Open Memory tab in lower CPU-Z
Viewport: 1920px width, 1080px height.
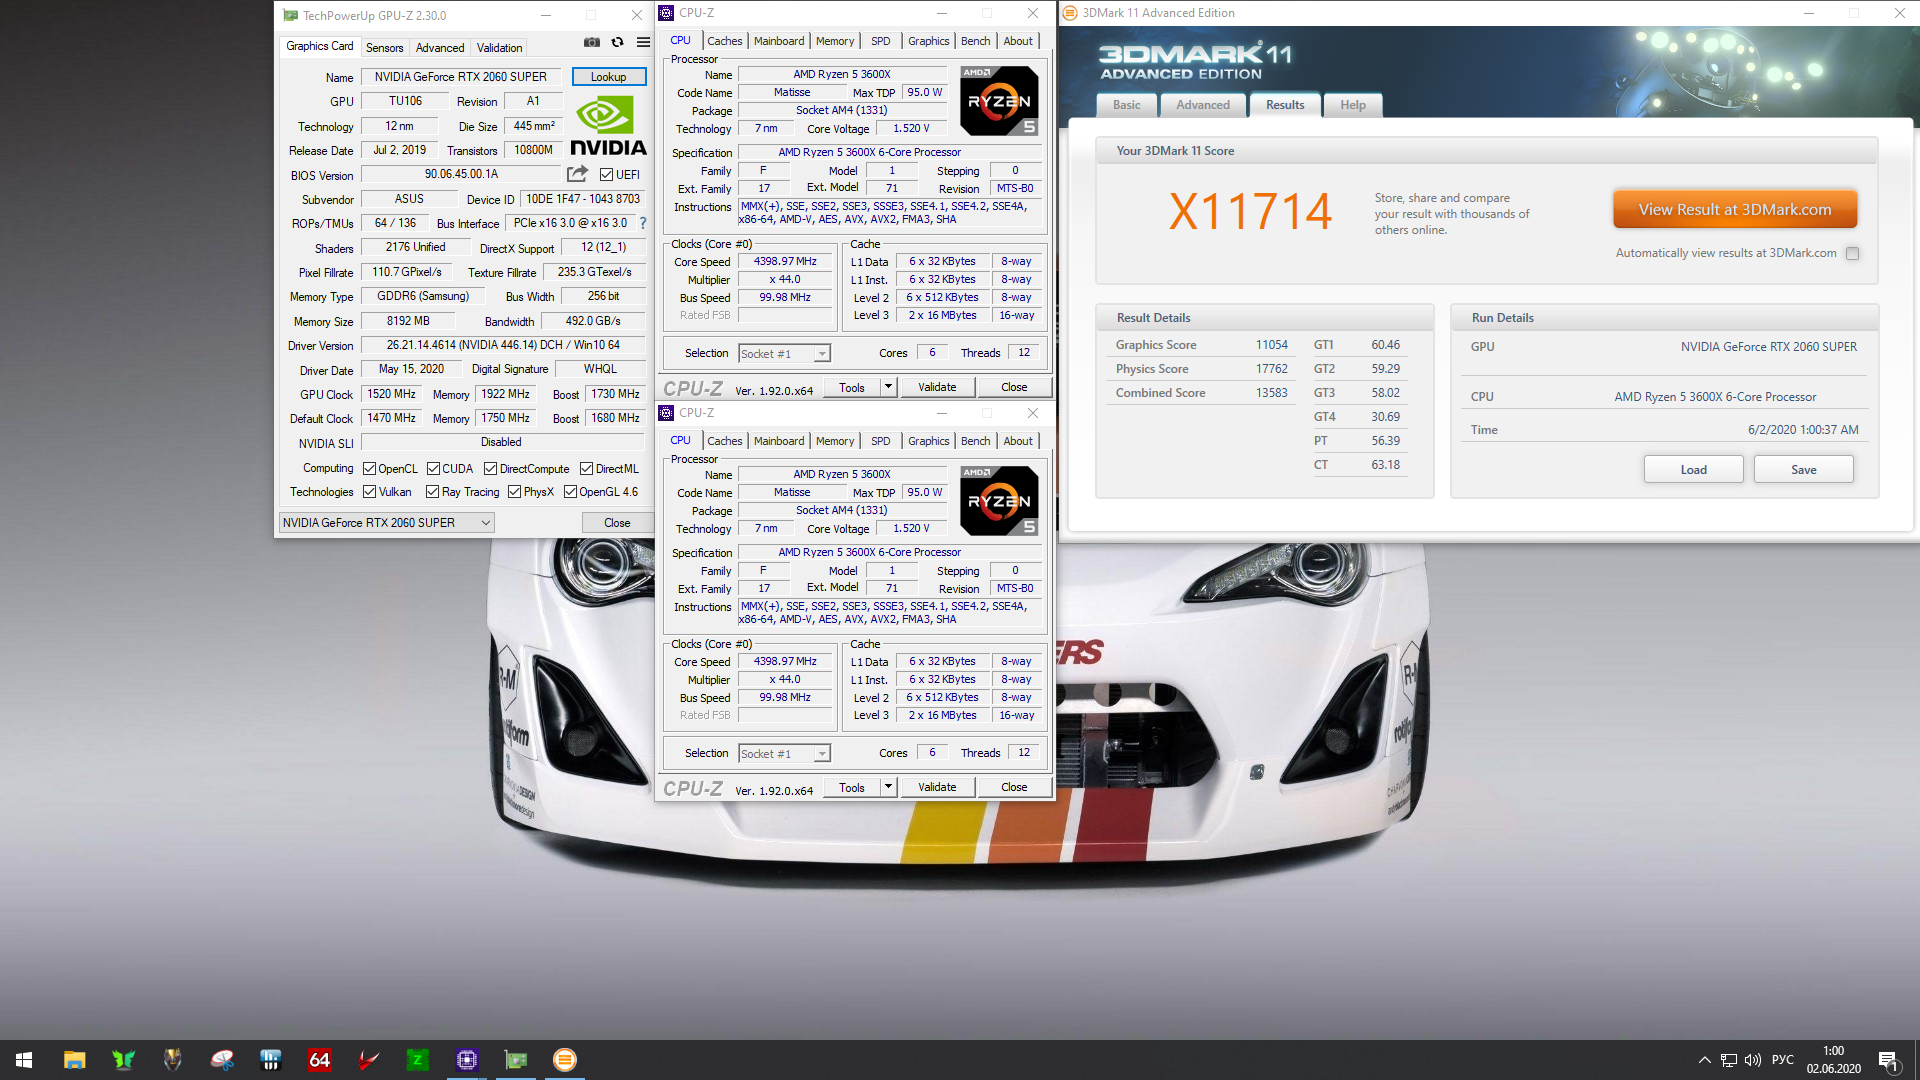(x=835, y=441)
